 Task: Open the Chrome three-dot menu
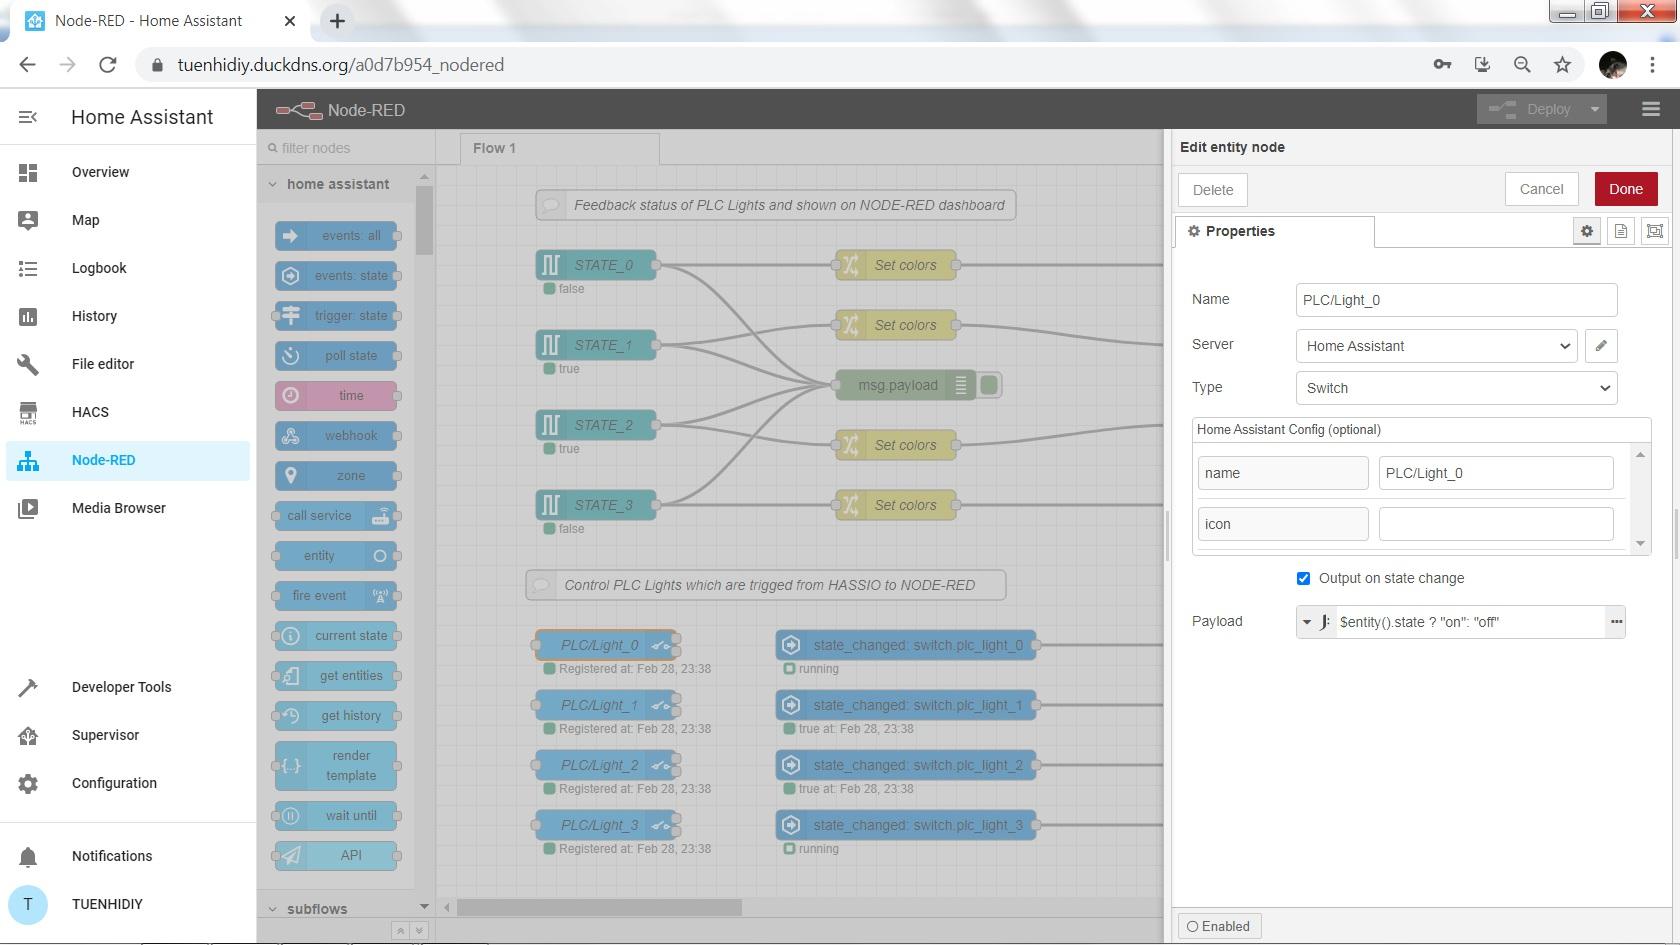[x=1652, y=65]
